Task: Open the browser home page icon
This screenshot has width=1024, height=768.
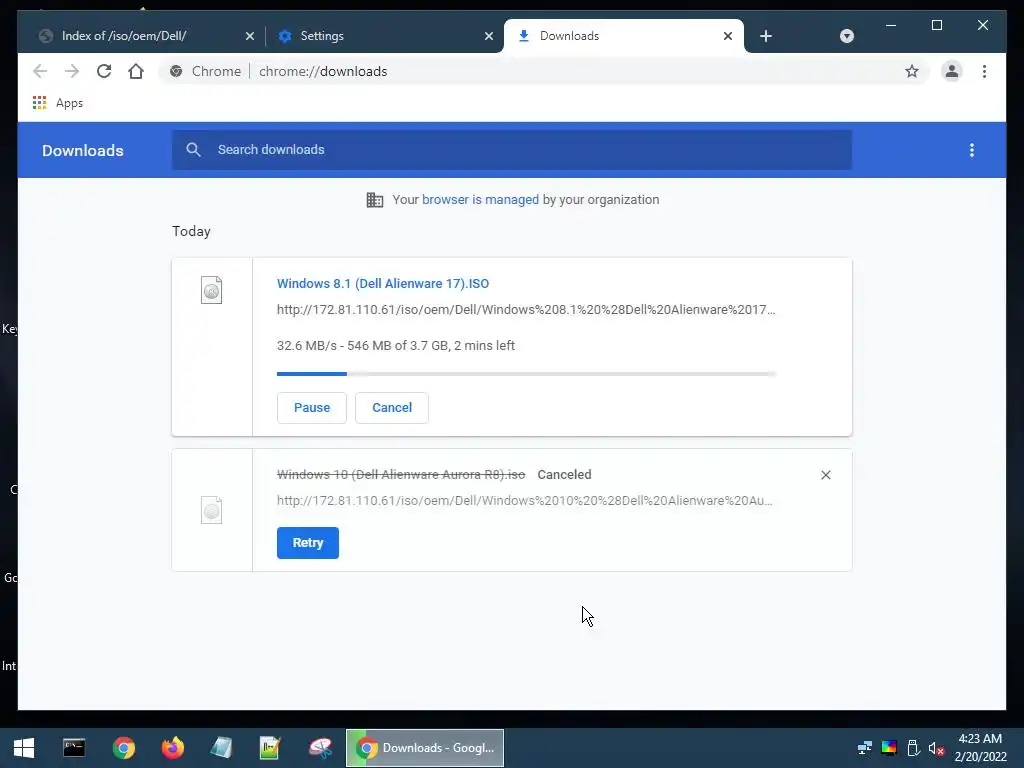Action: [x=136, y=71]
